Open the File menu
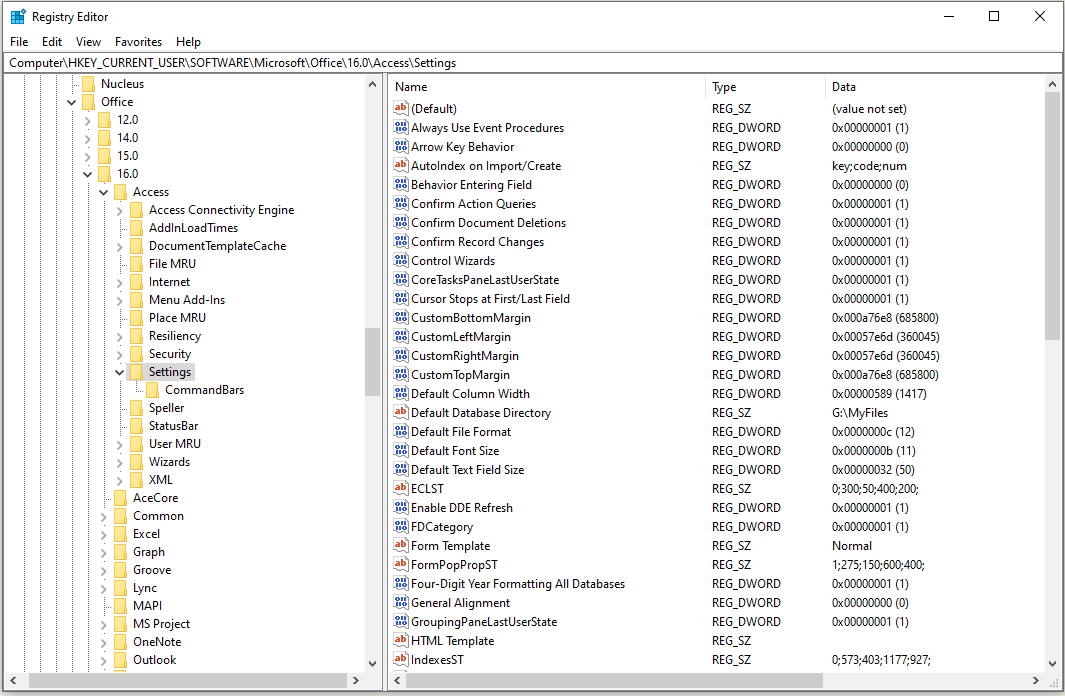 tap(19, 41)
